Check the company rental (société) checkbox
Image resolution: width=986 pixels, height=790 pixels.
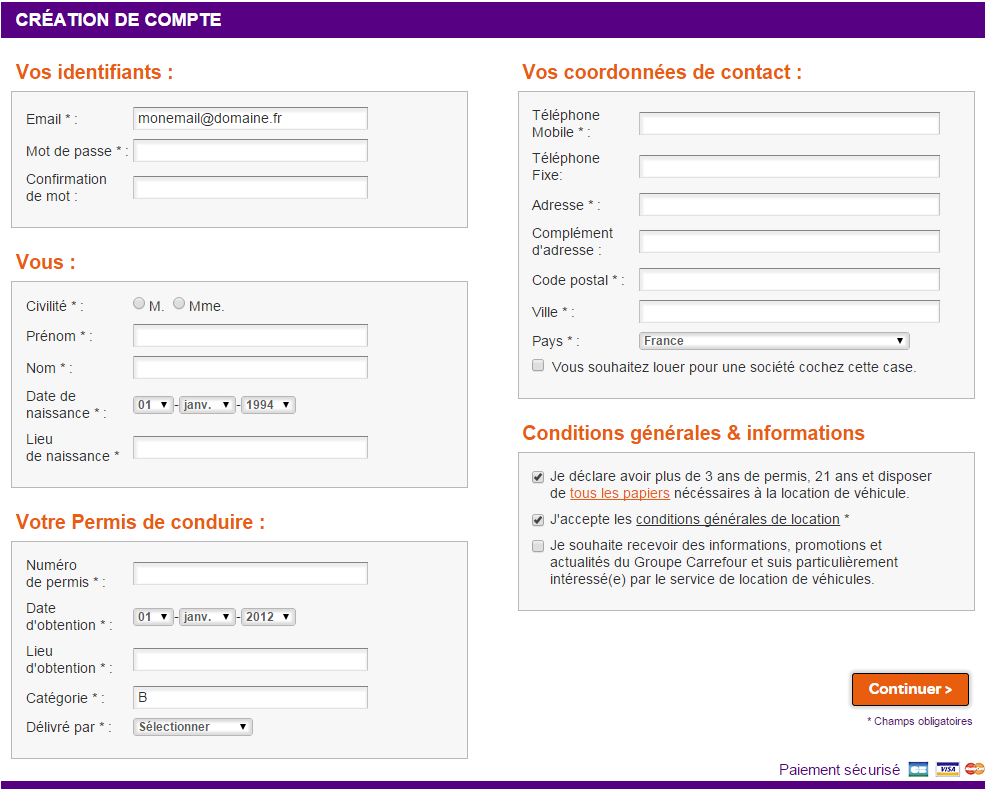539,366
